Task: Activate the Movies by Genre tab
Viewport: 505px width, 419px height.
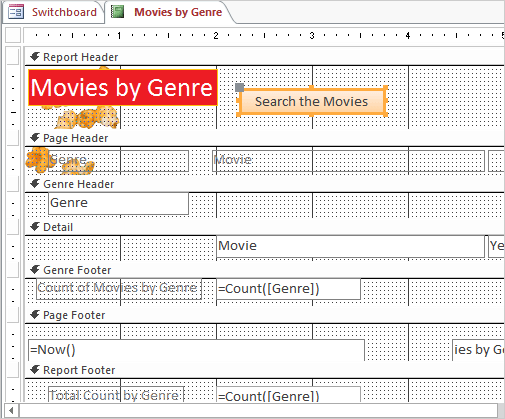Action: [168, 12]
